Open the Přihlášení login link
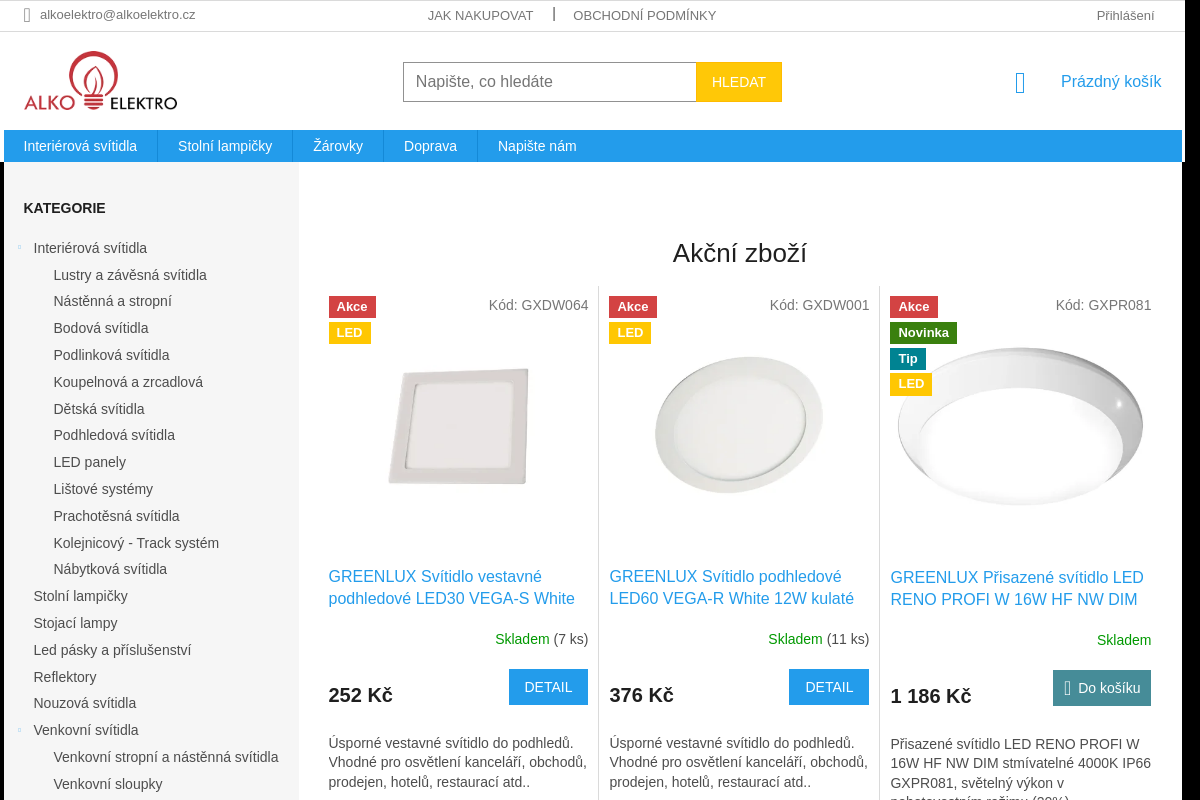This screenshot has width=1200, height=800. [1125, 15]
